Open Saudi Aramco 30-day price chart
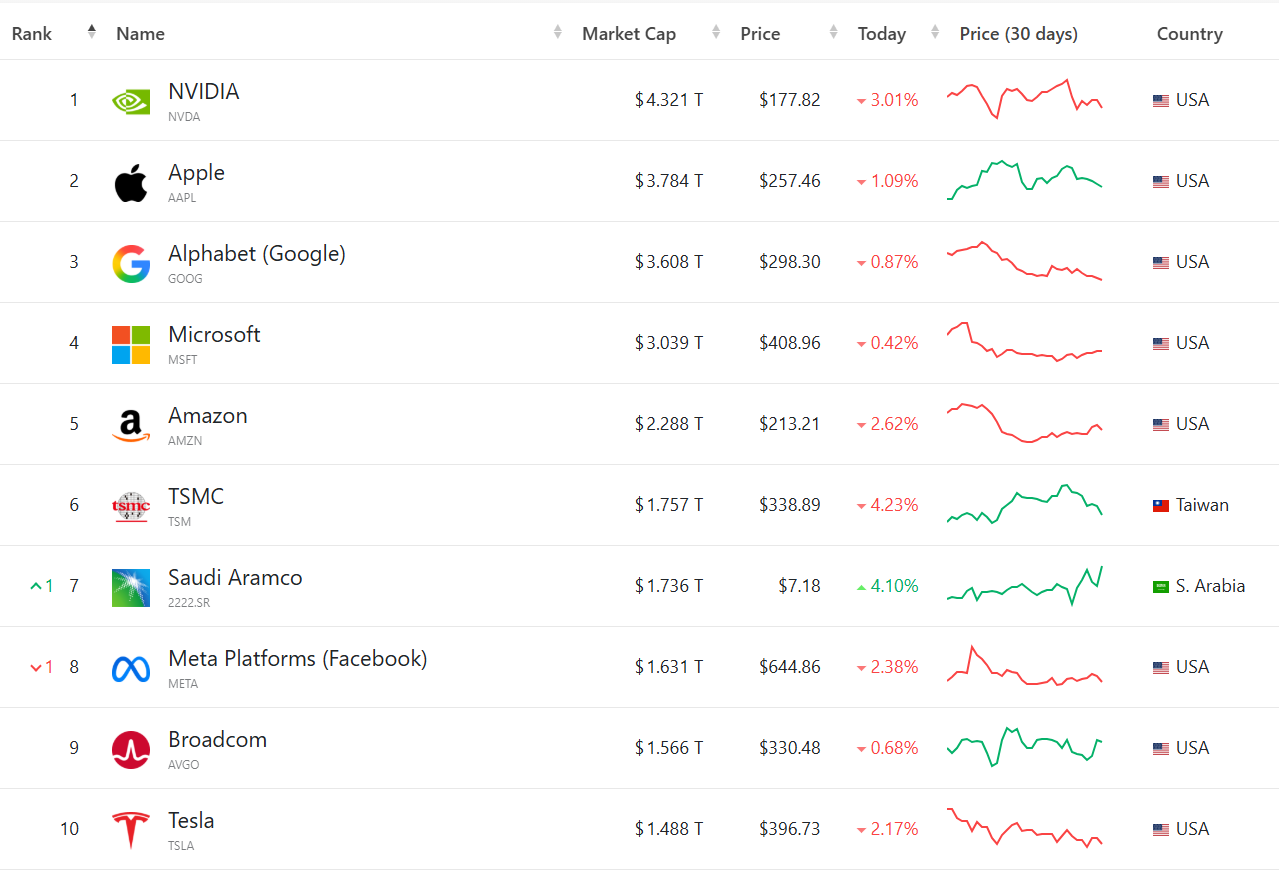Viewport: 1279px width, 870px height. [1024, 586]
